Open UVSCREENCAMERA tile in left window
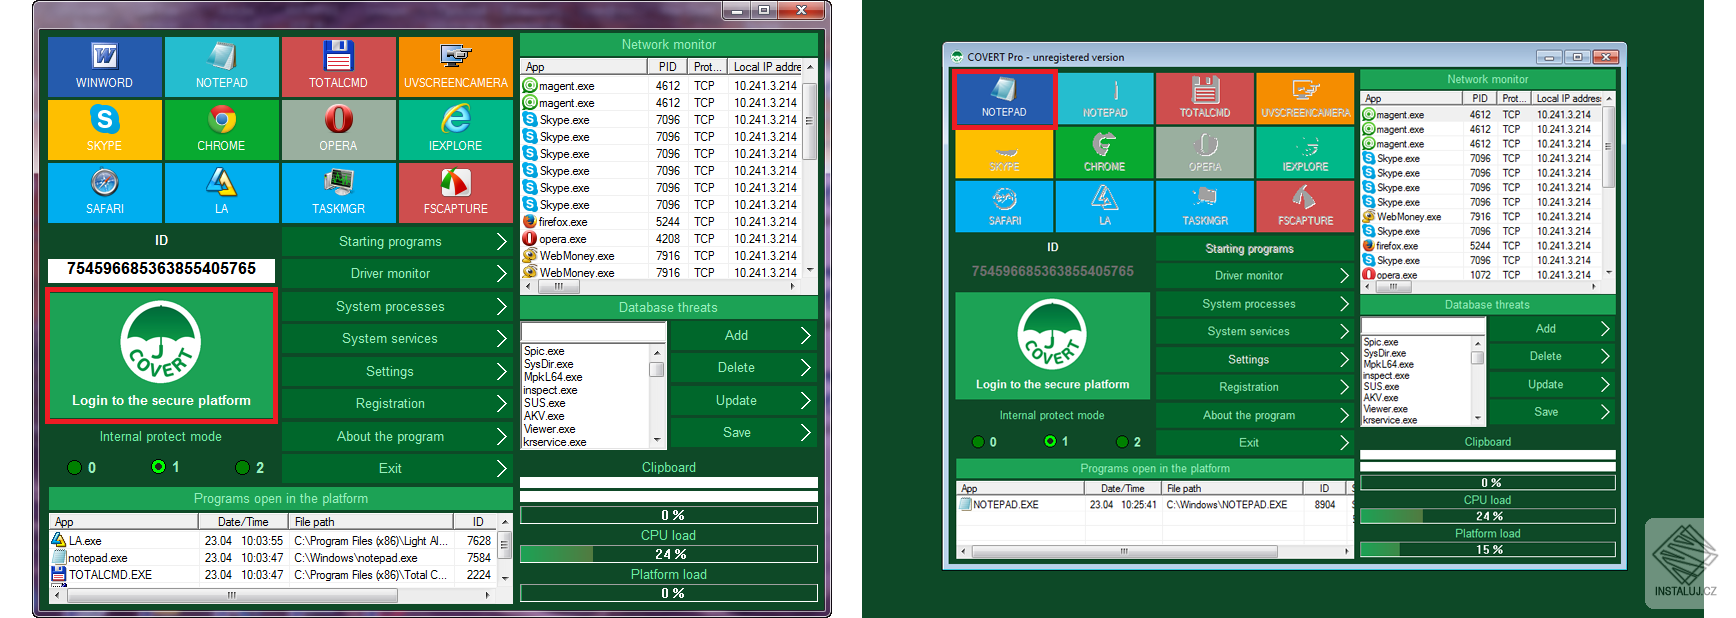 pos(455,66)
